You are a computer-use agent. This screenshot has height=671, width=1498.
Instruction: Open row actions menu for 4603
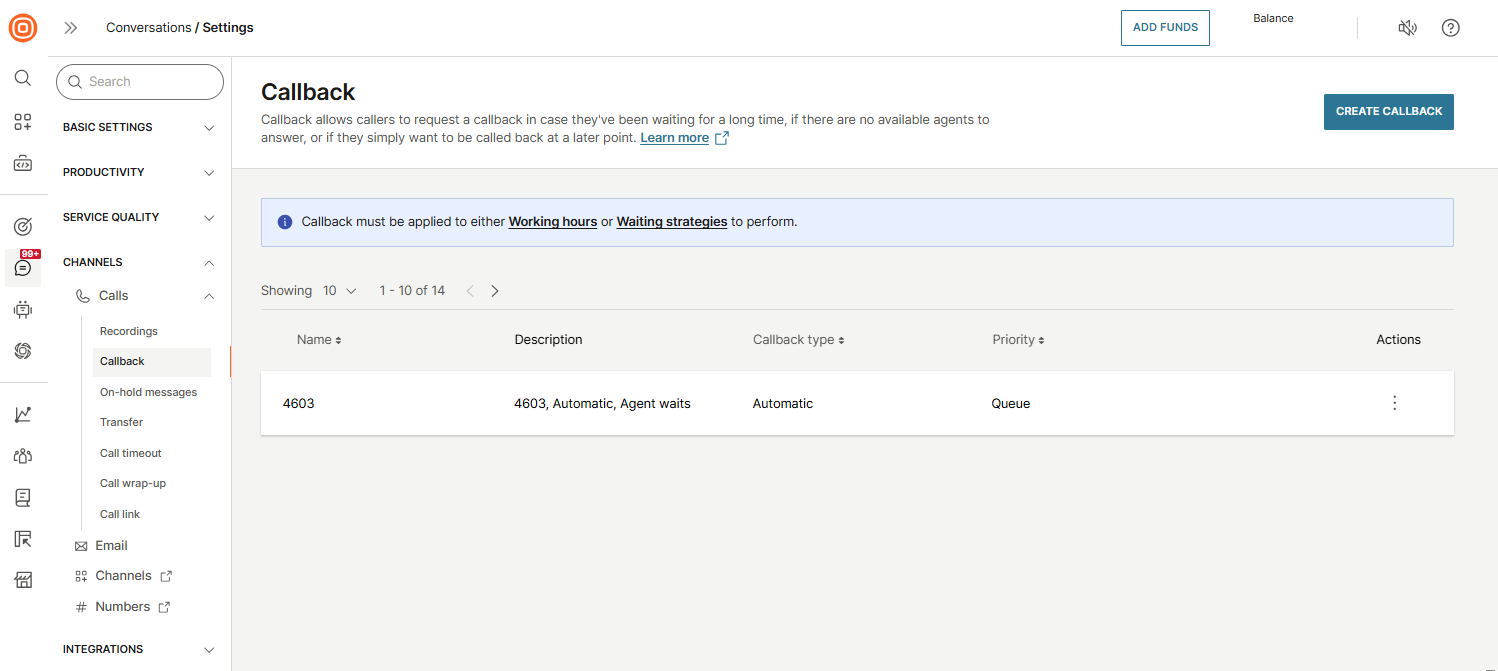click(x=1394, y=403)
